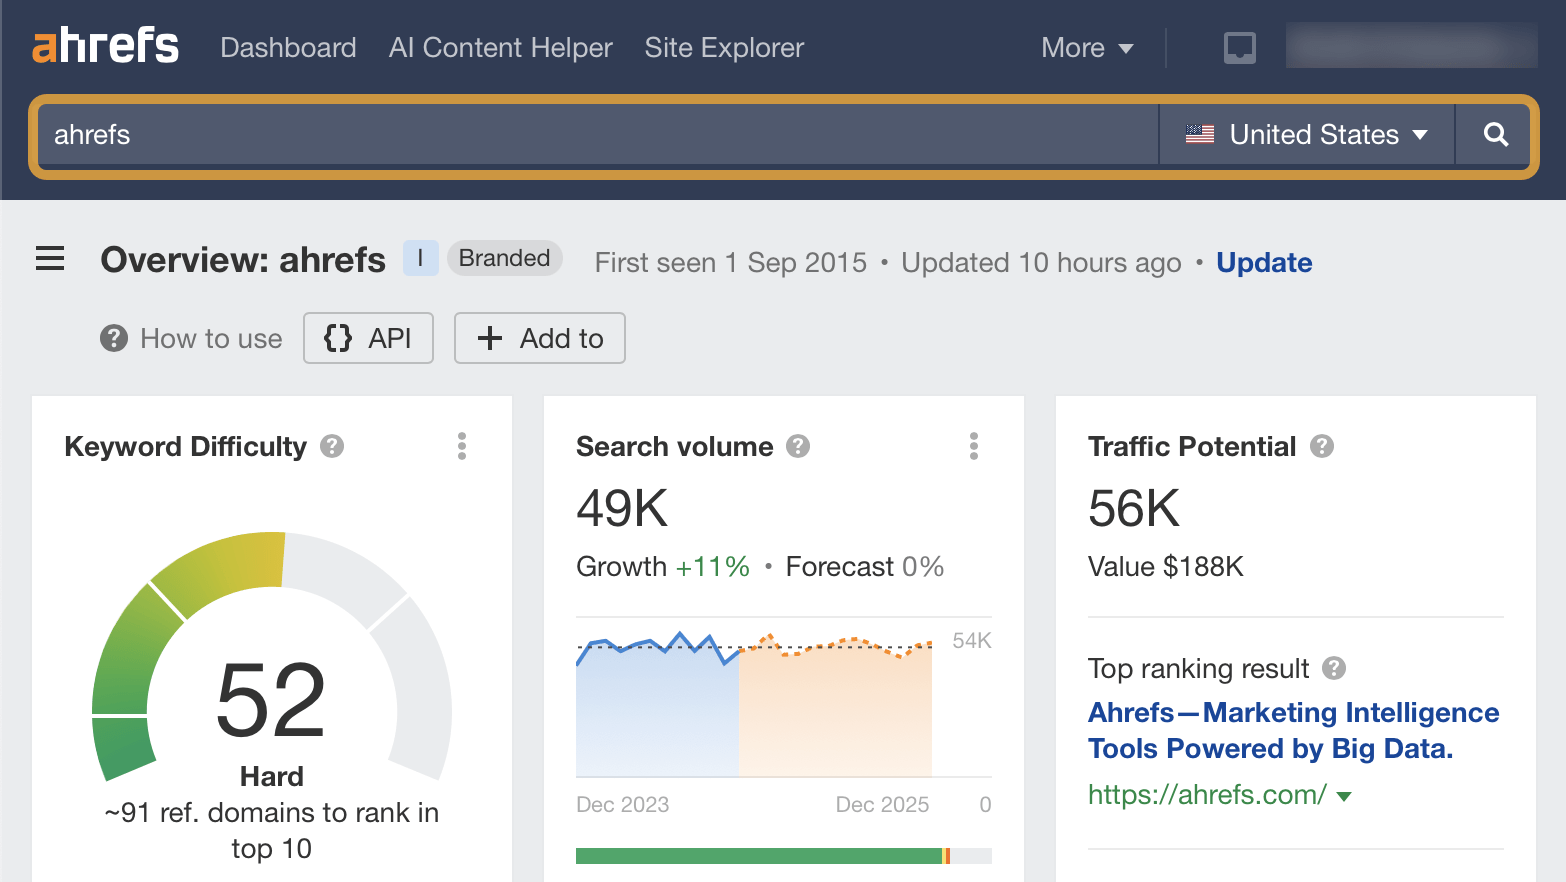Expand the ahrefs.com URL dropdown arrow
This screenshot has height=882, width=1566.
click(x=1345, y=795)
